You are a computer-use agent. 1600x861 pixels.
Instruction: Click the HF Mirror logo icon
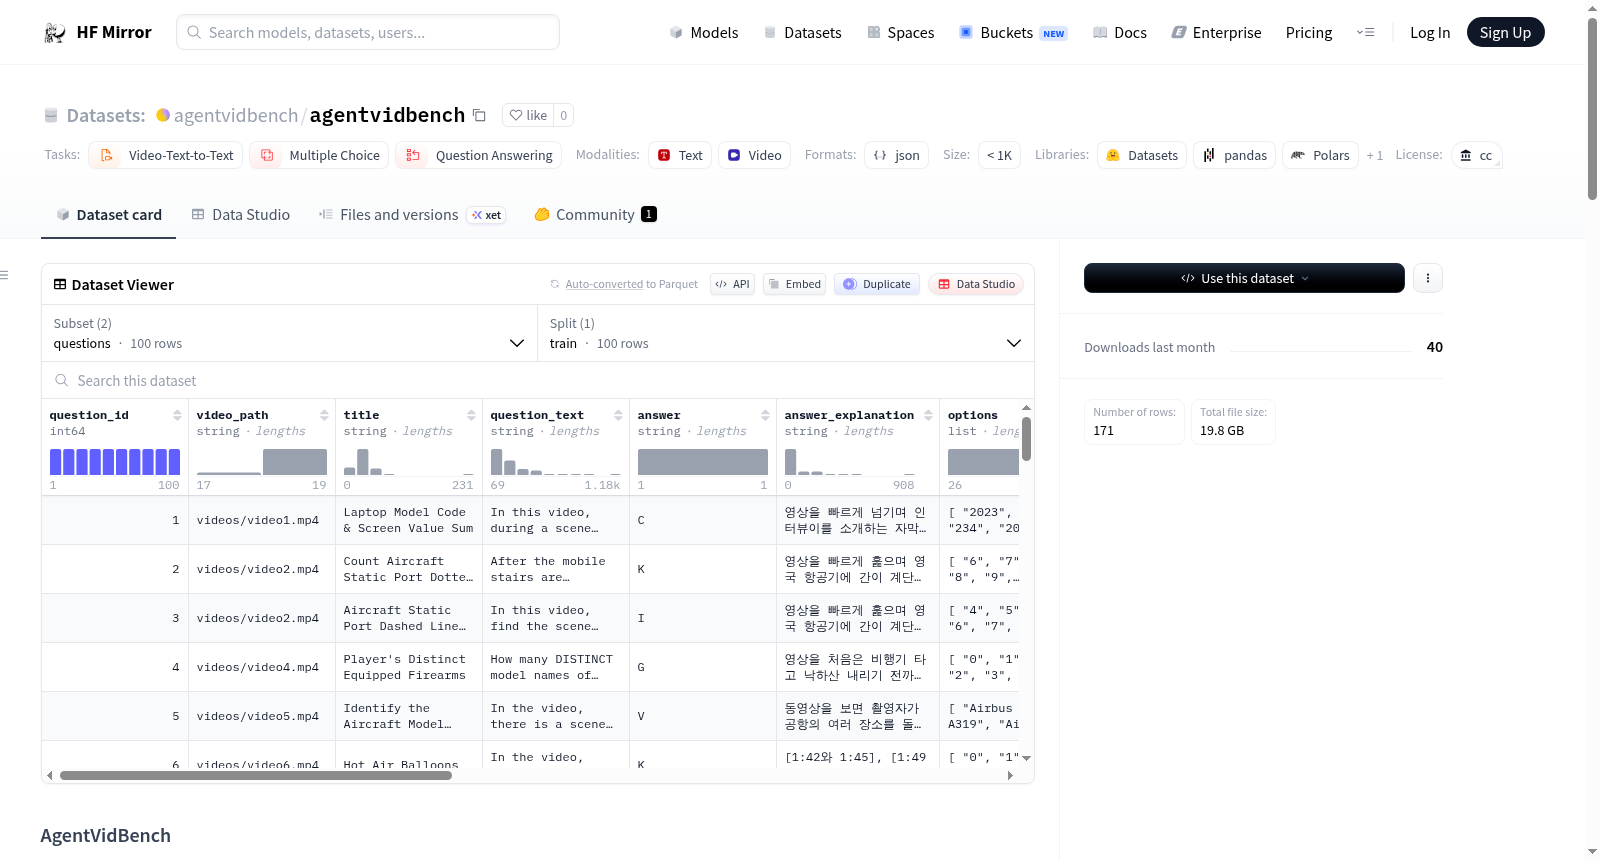(x=55, y=33)
